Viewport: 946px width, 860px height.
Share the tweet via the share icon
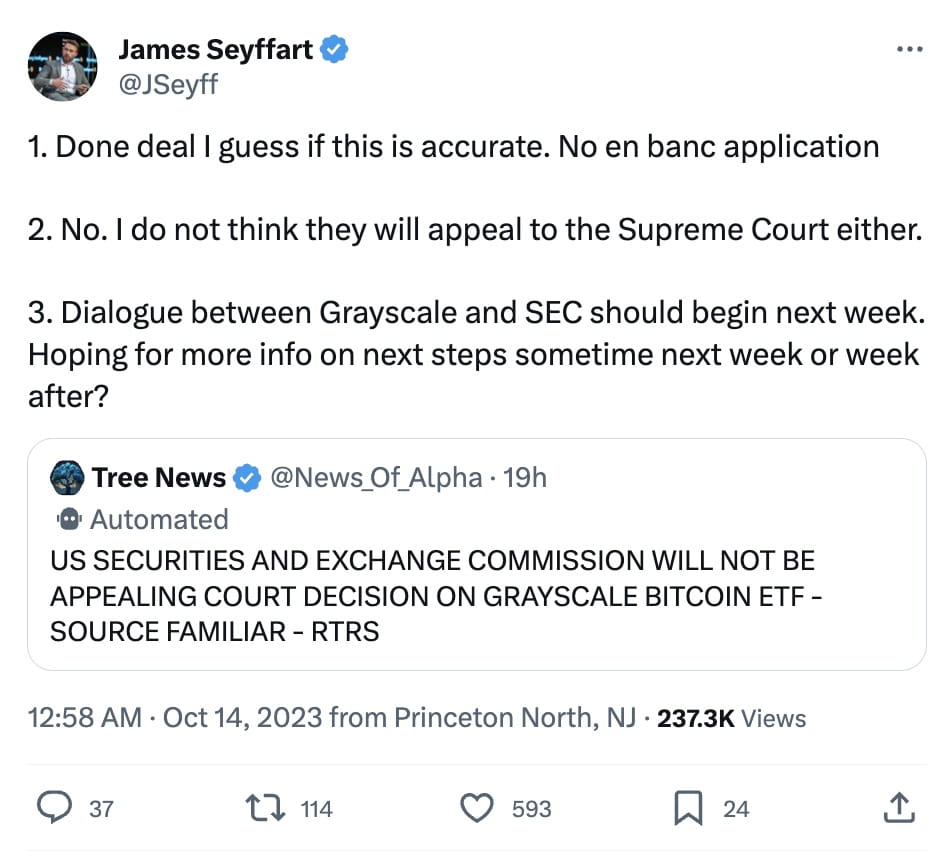pos(898,808)
